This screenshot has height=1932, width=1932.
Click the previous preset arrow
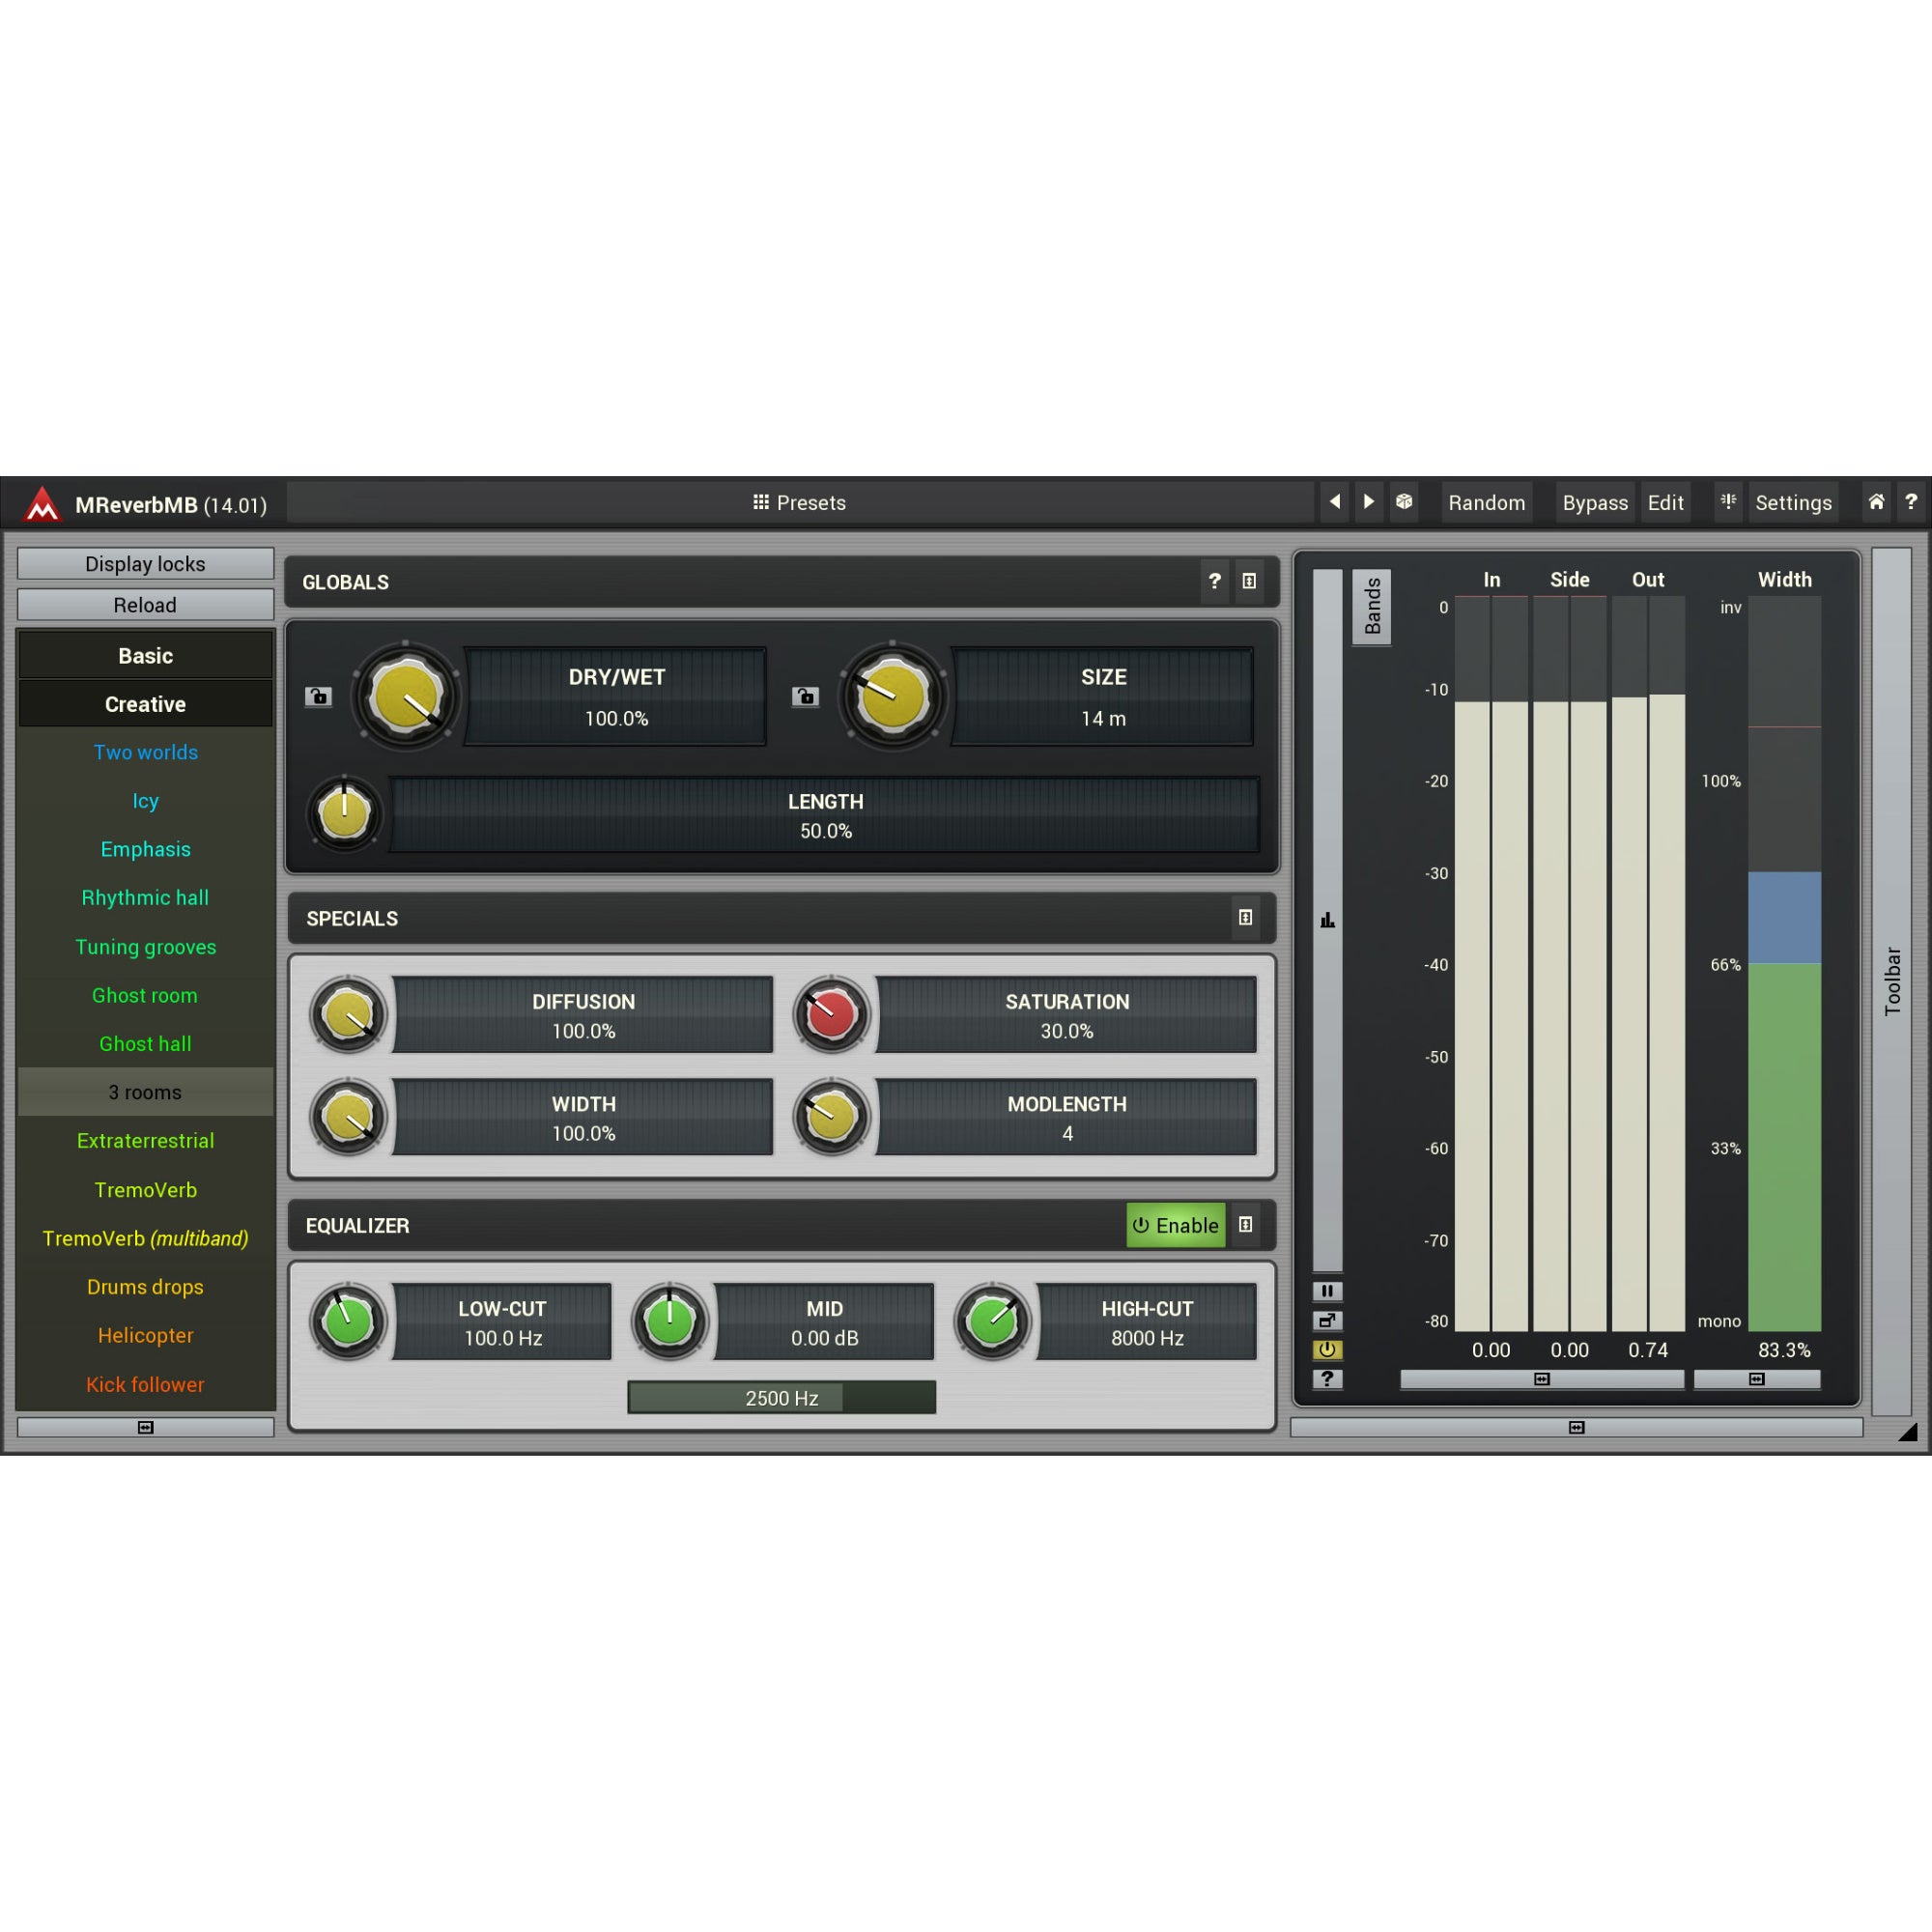click(x=1334, y=502)
